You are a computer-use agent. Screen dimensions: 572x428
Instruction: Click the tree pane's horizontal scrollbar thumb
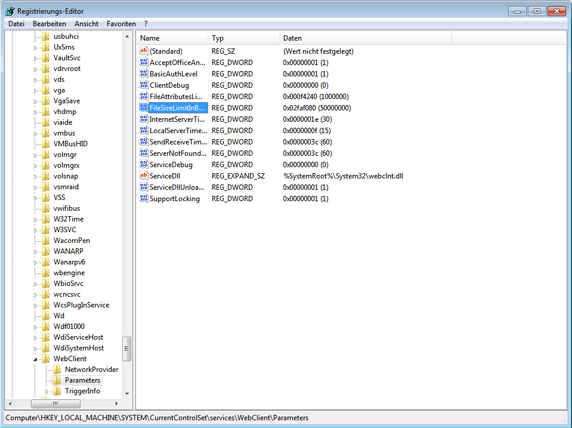(55, 403)
